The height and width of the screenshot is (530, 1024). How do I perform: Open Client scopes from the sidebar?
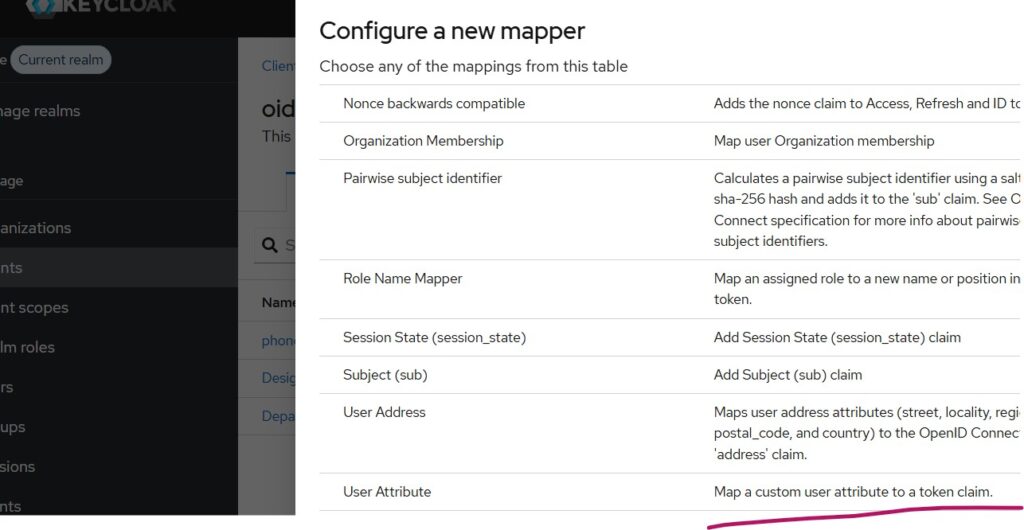pyautogui.click(x=34, y=308)
